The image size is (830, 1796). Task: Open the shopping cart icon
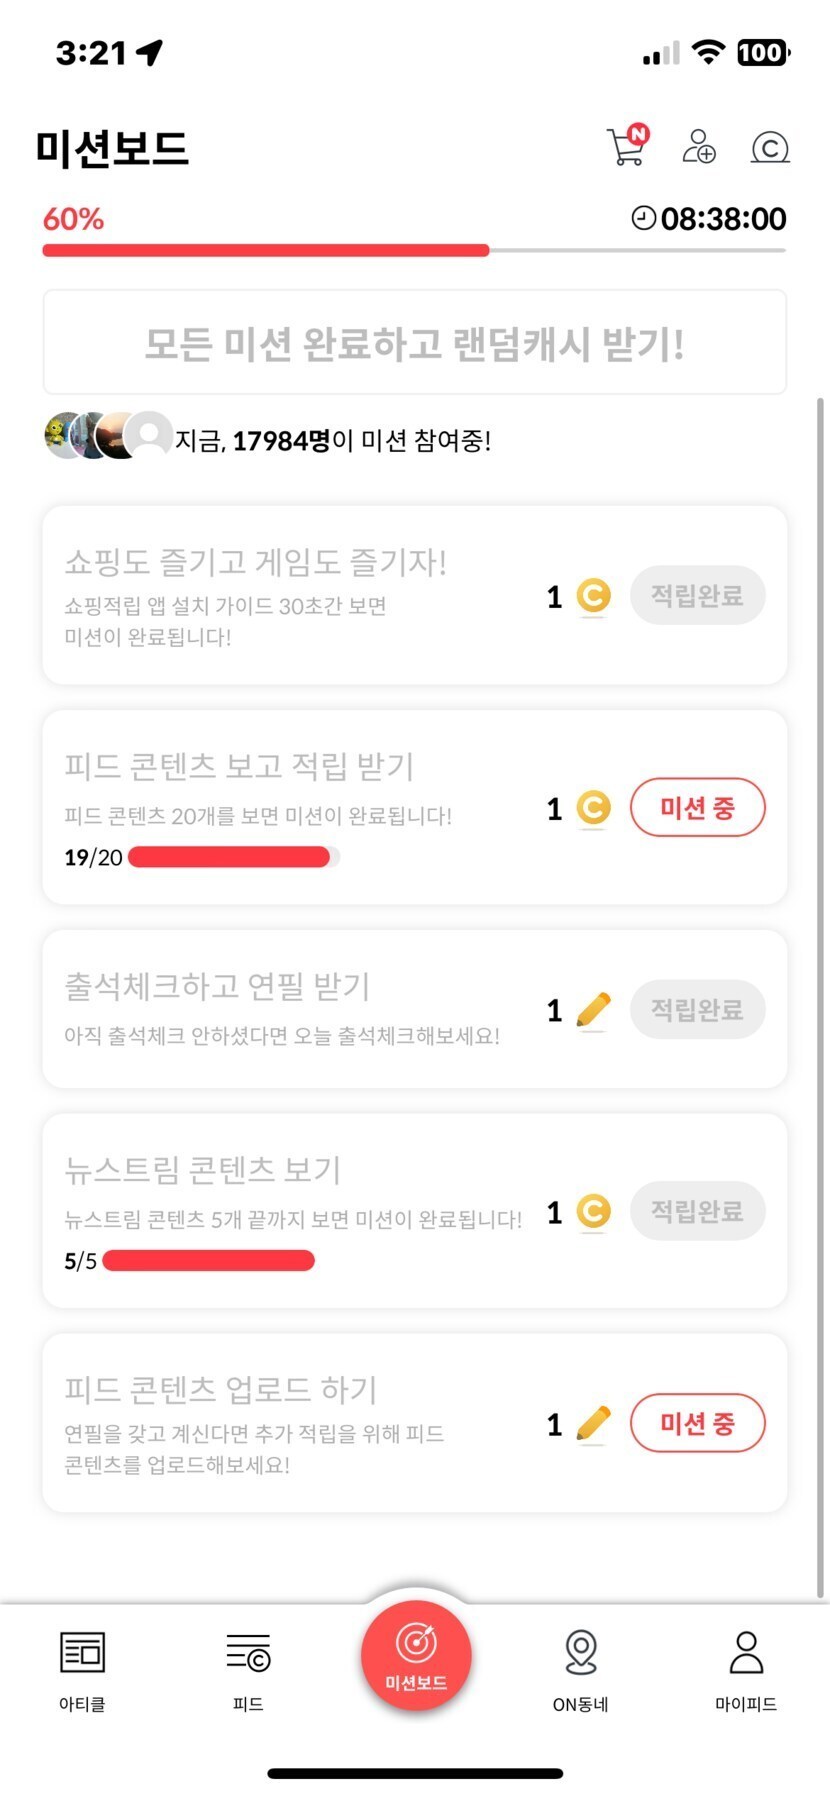(626, 146)
